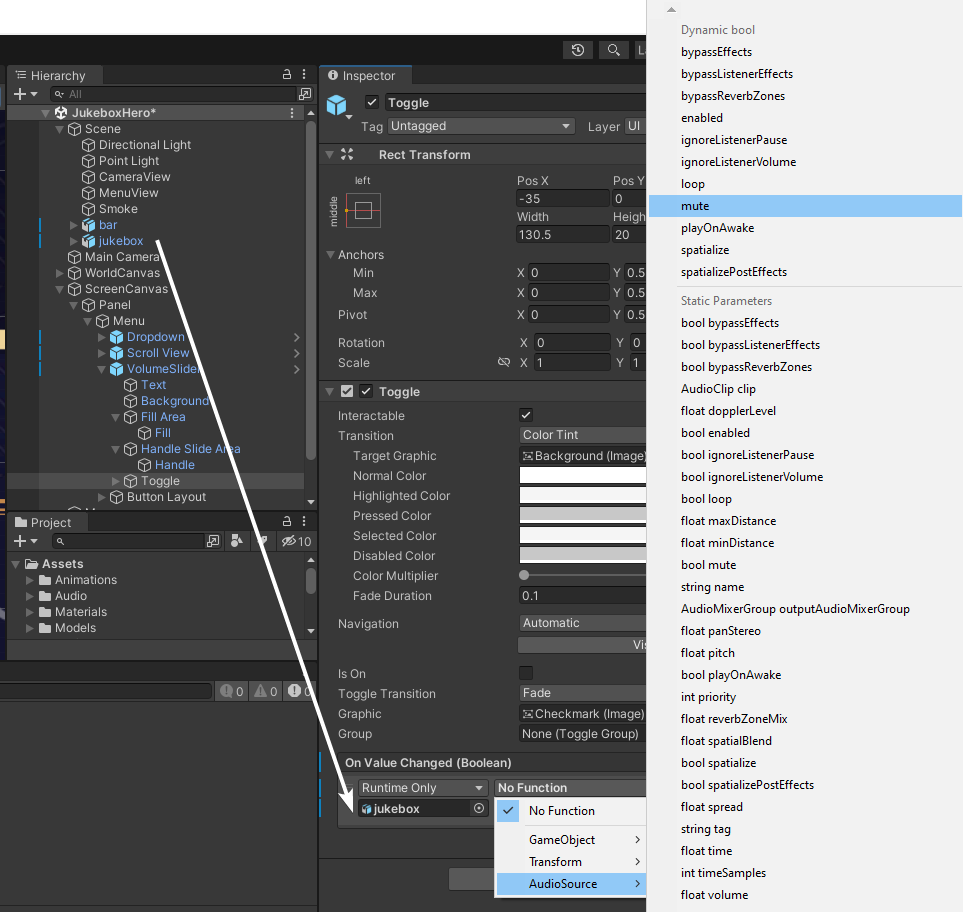This screenshot has height=912, width=963.
Task: Click the Pressed Color swatch
Action: click(x=582, y=515)
